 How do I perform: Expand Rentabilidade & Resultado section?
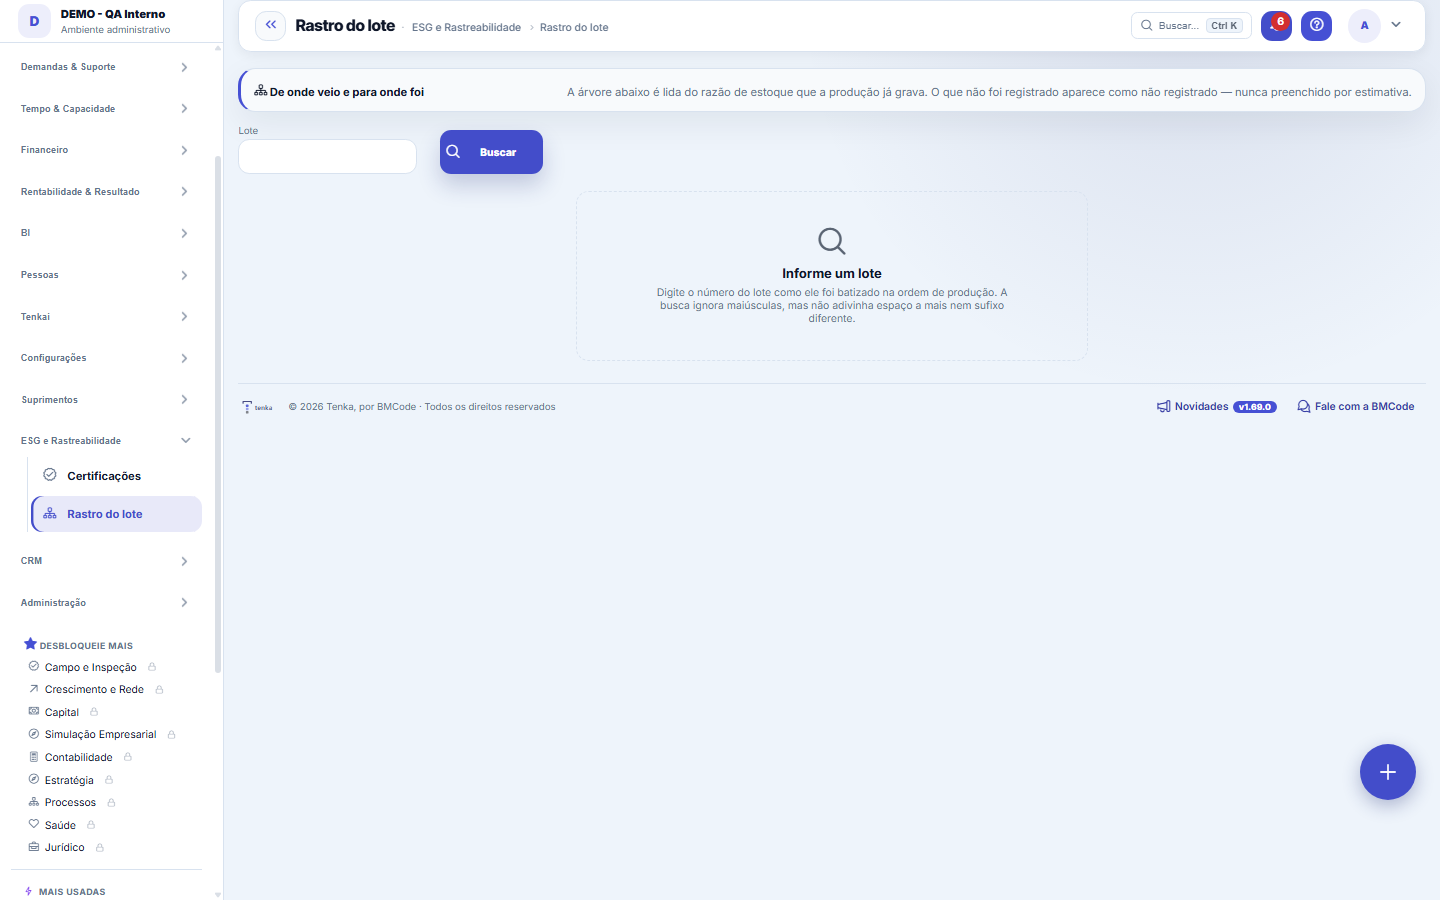tap(104, 191)
